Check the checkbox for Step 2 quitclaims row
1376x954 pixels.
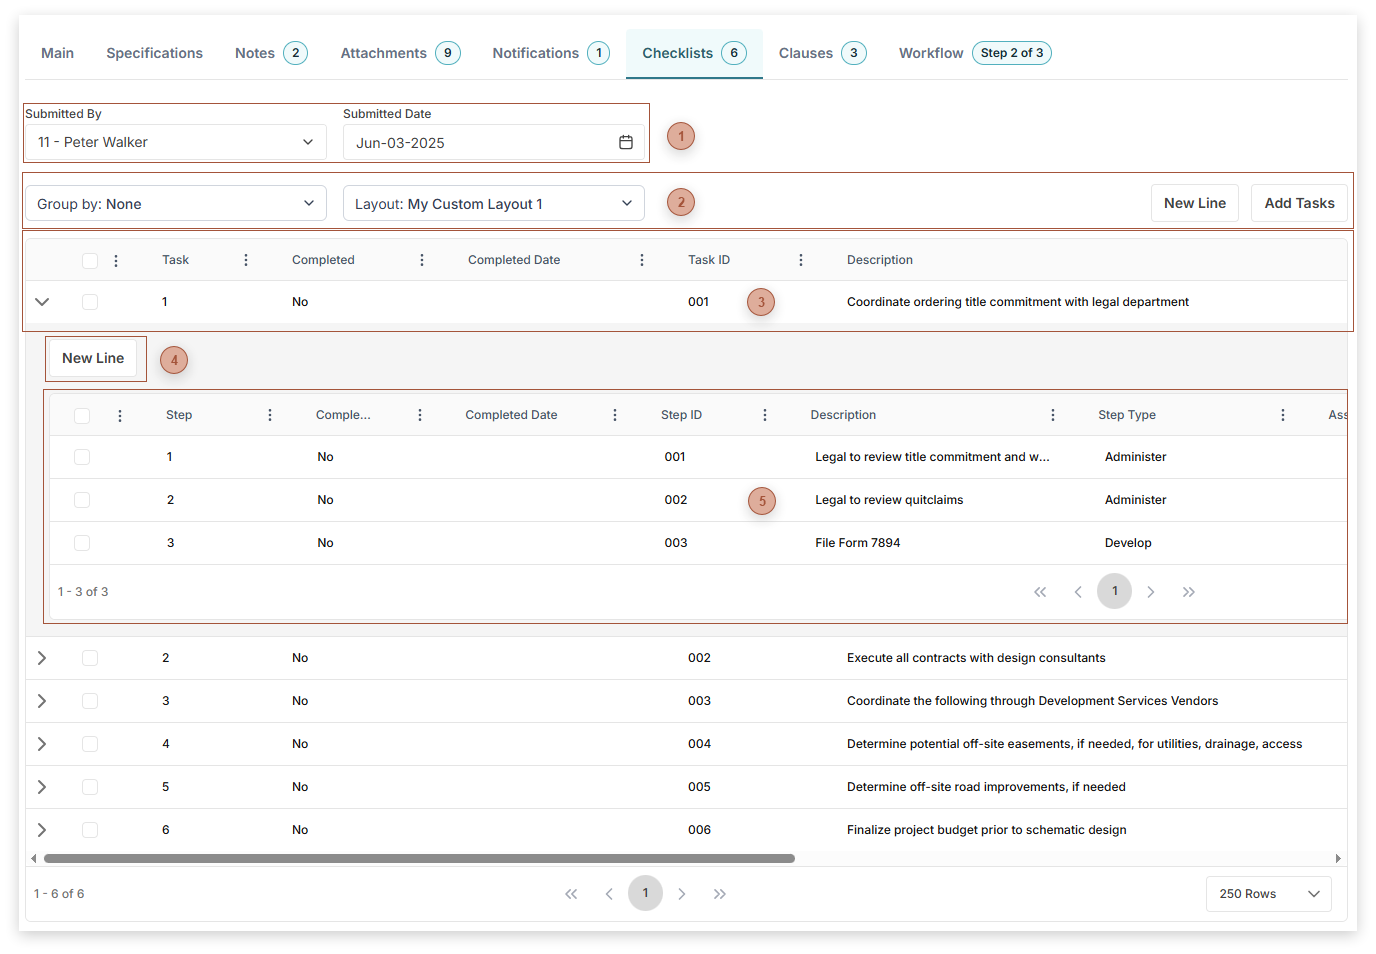pos(81,499)
